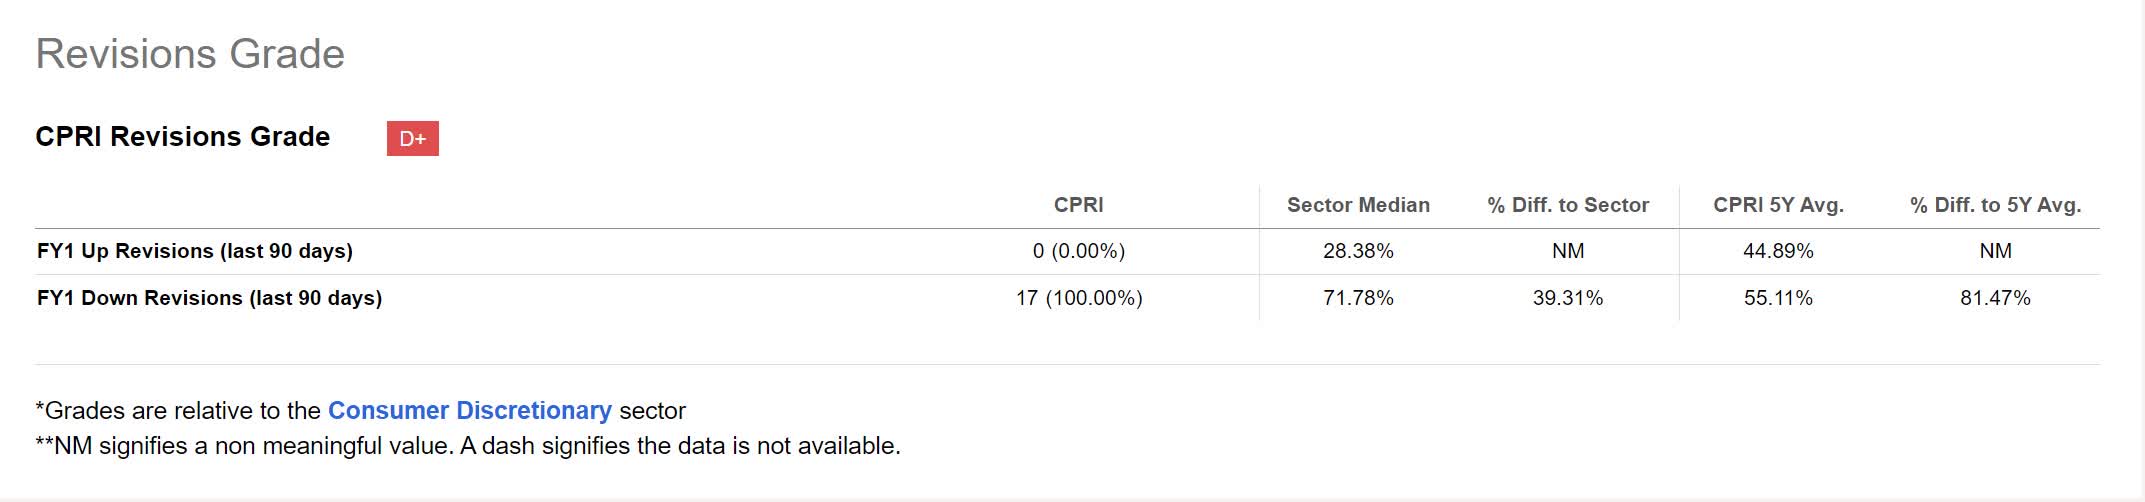Image resolution: width=2145 pixels, height=502 pixels.
Task: Click the 39.31% difference to sector value
Action: [x=1567, y=298]
